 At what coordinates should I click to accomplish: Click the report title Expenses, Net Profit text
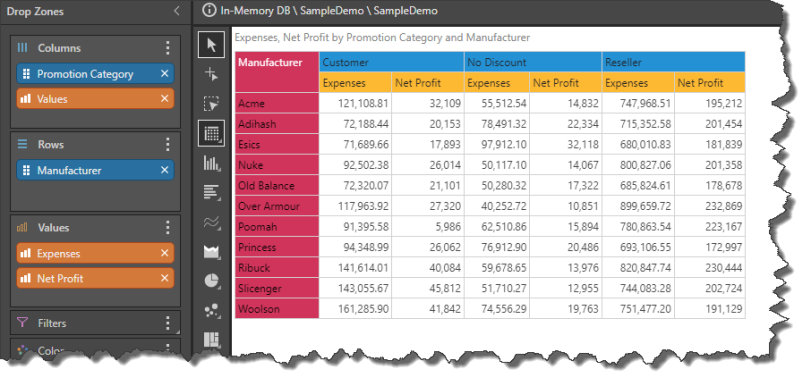coord(382,37)
